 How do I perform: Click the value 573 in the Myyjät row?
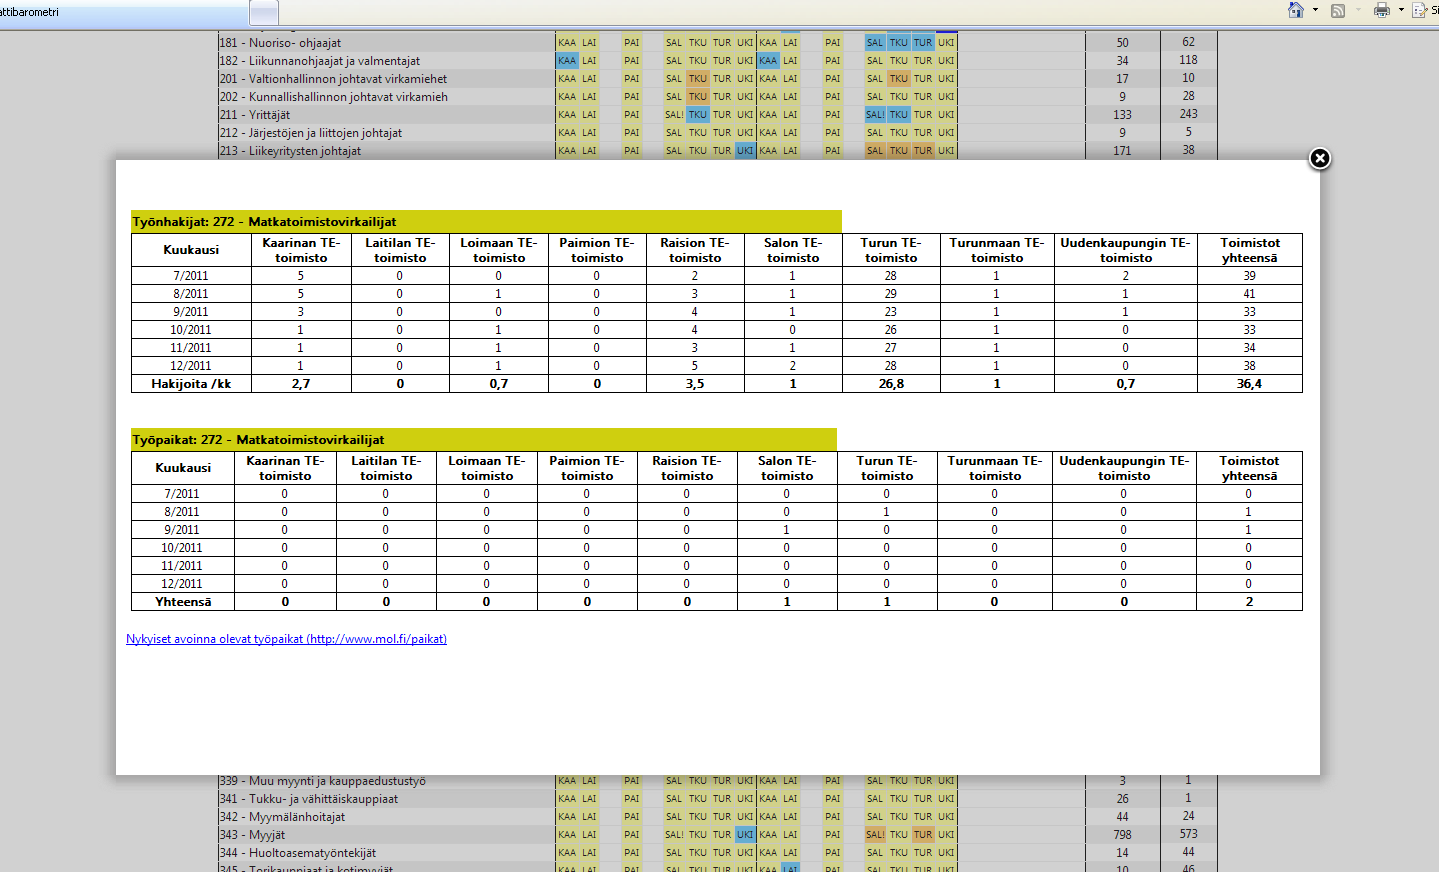[1188, 834]
